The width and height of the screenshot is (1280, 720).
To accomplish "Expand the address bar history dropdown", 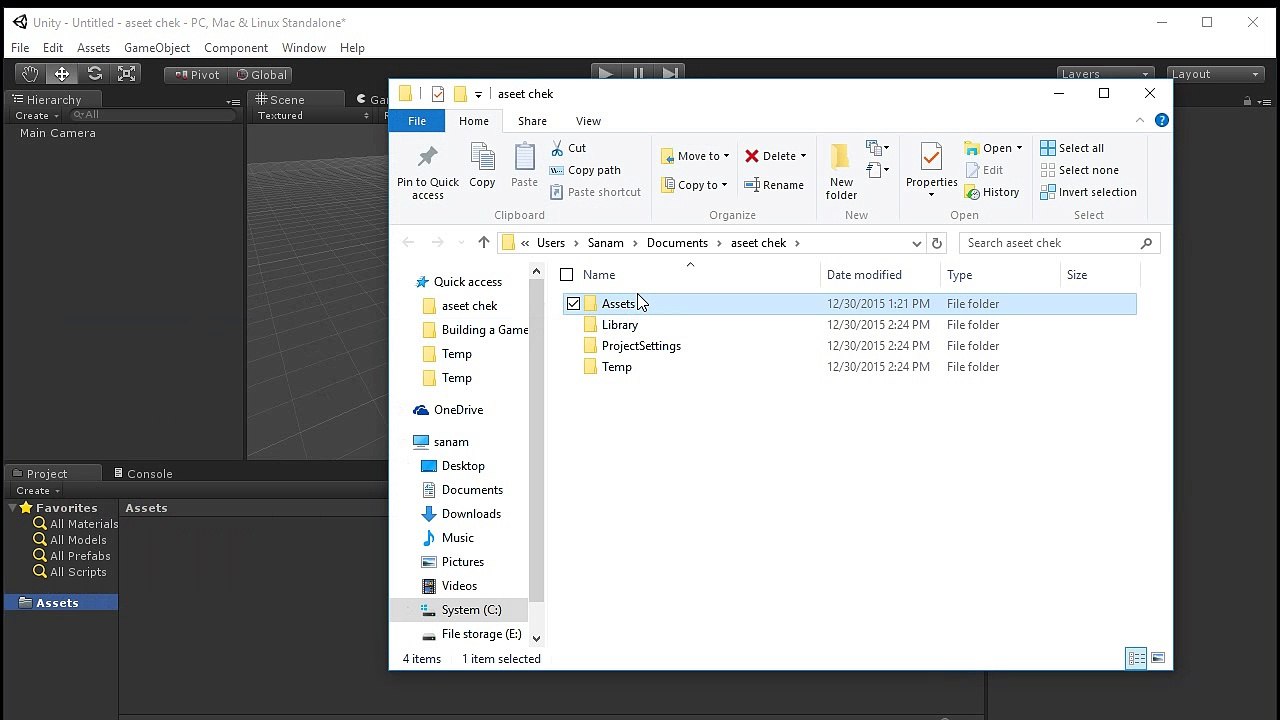I will click(x=916, y=243).
